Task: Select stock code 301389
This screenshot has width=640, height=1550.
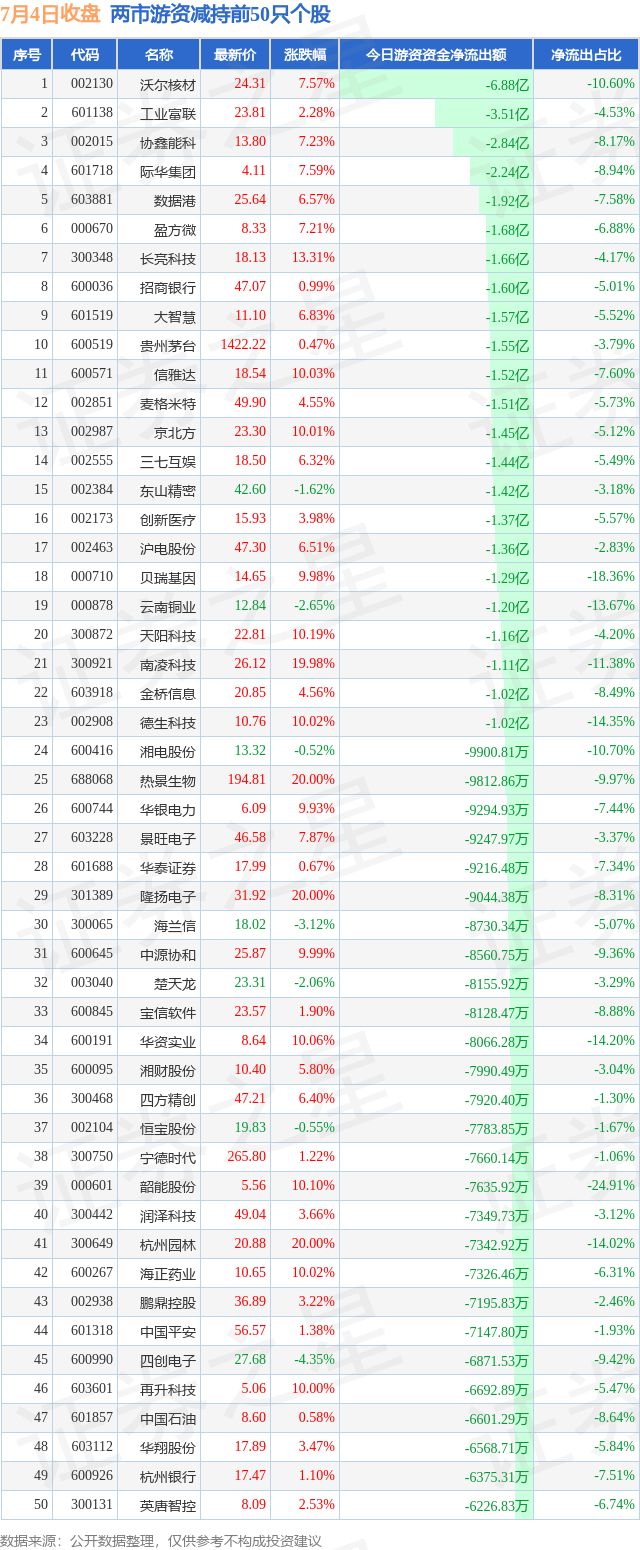Action: pyautogui.click(x=91, y=896)
